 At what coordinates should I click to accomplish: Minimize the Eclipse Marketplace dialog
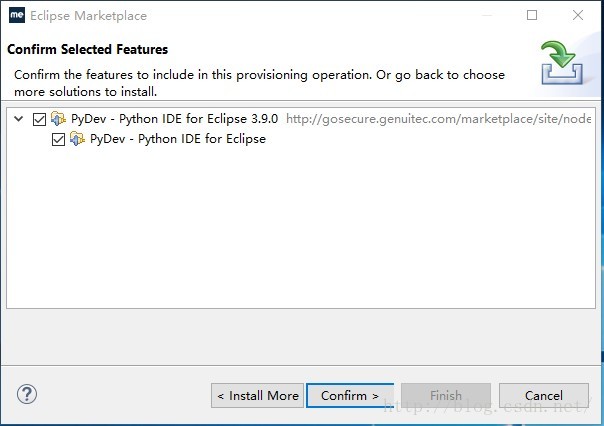click(487, 15)
